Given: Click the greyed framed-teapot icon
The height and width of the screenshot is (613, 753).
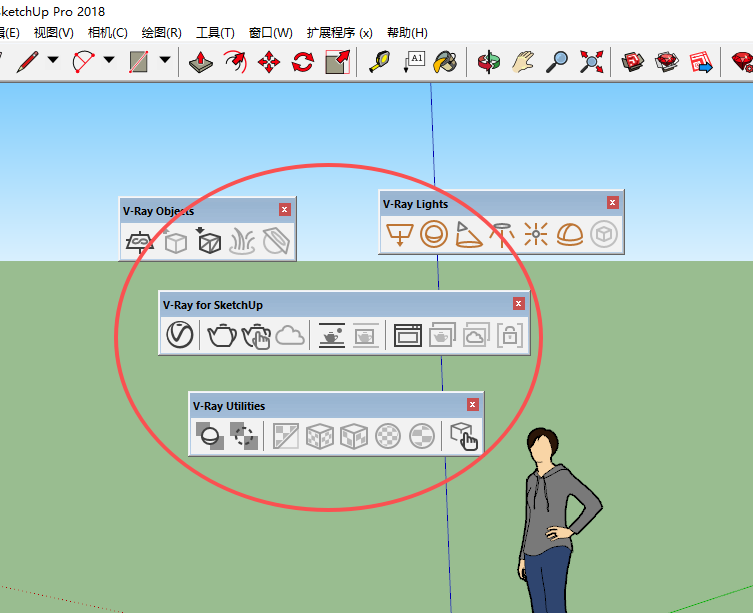Looking at the screenshot, I should tap(365, 335).
